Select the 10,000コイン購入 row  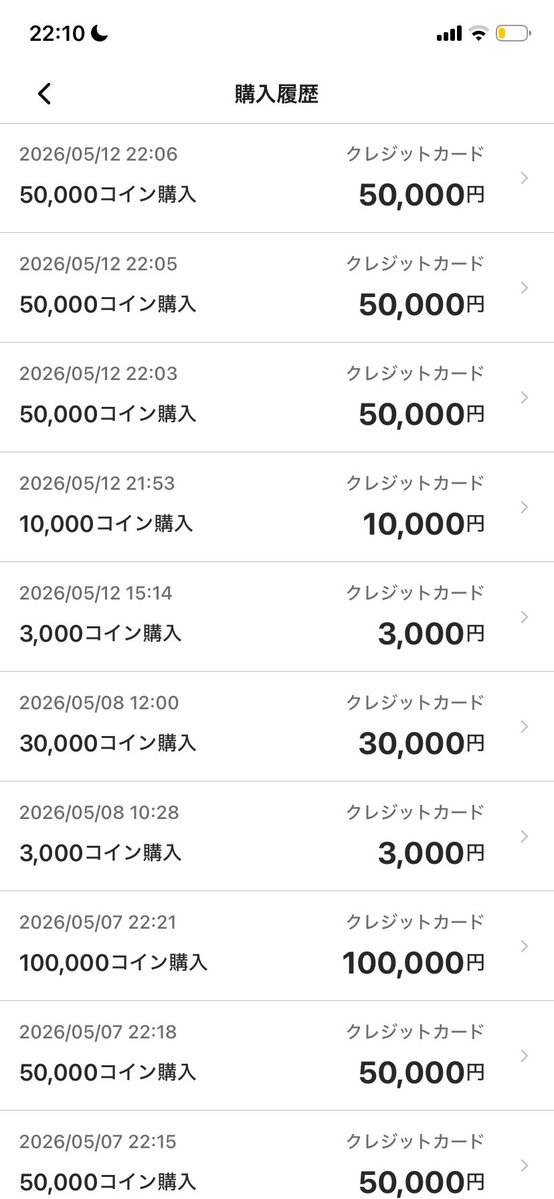tap(277, 507)
